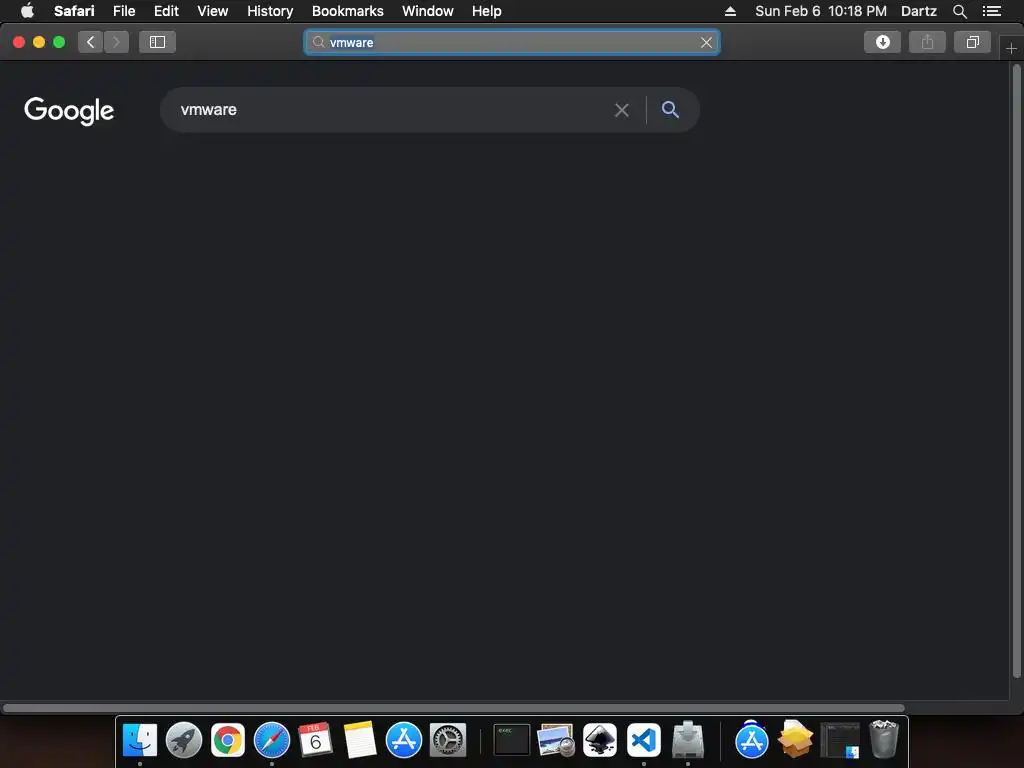
Task: Open the History menu
Action: click(270, 11)
